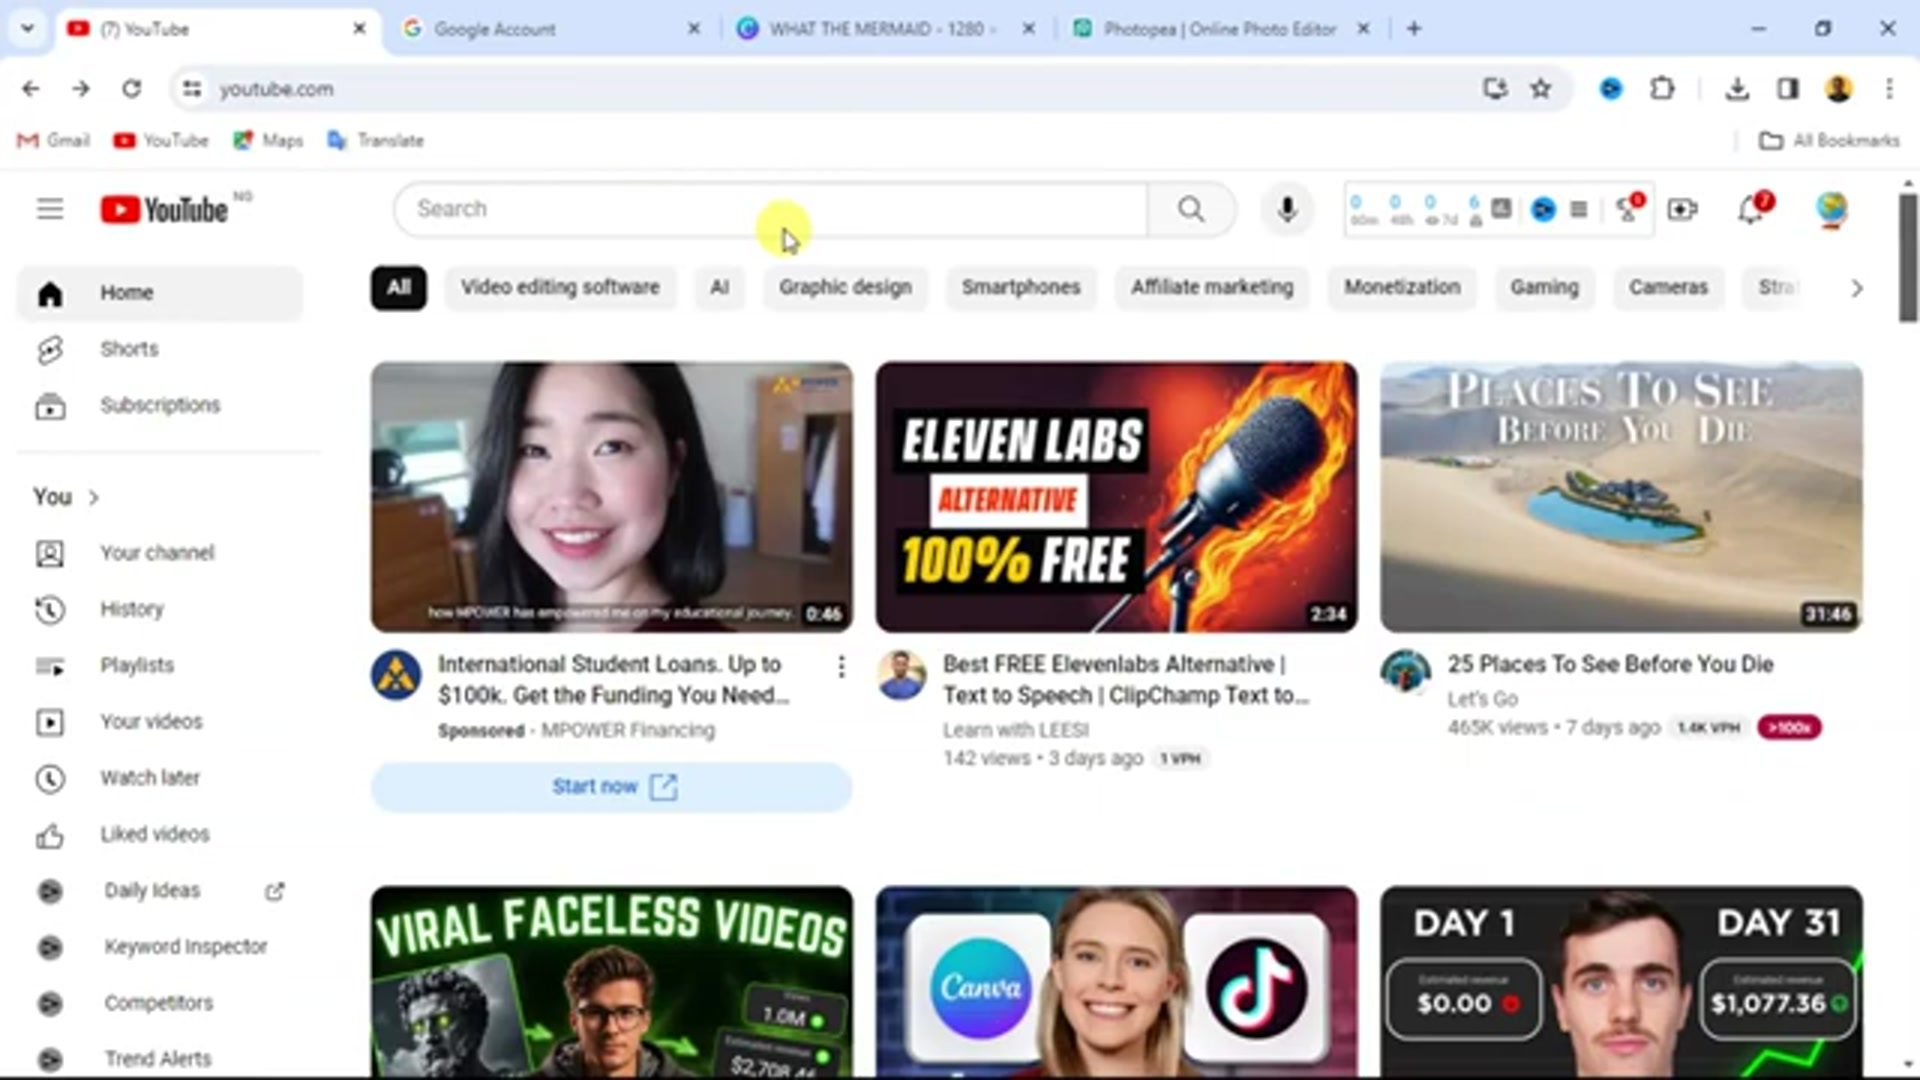Image resolution: width=1920 pixels, height=1080 pixels.
Task: Select the Gaming chip
Action: (x=1544, y=288)
